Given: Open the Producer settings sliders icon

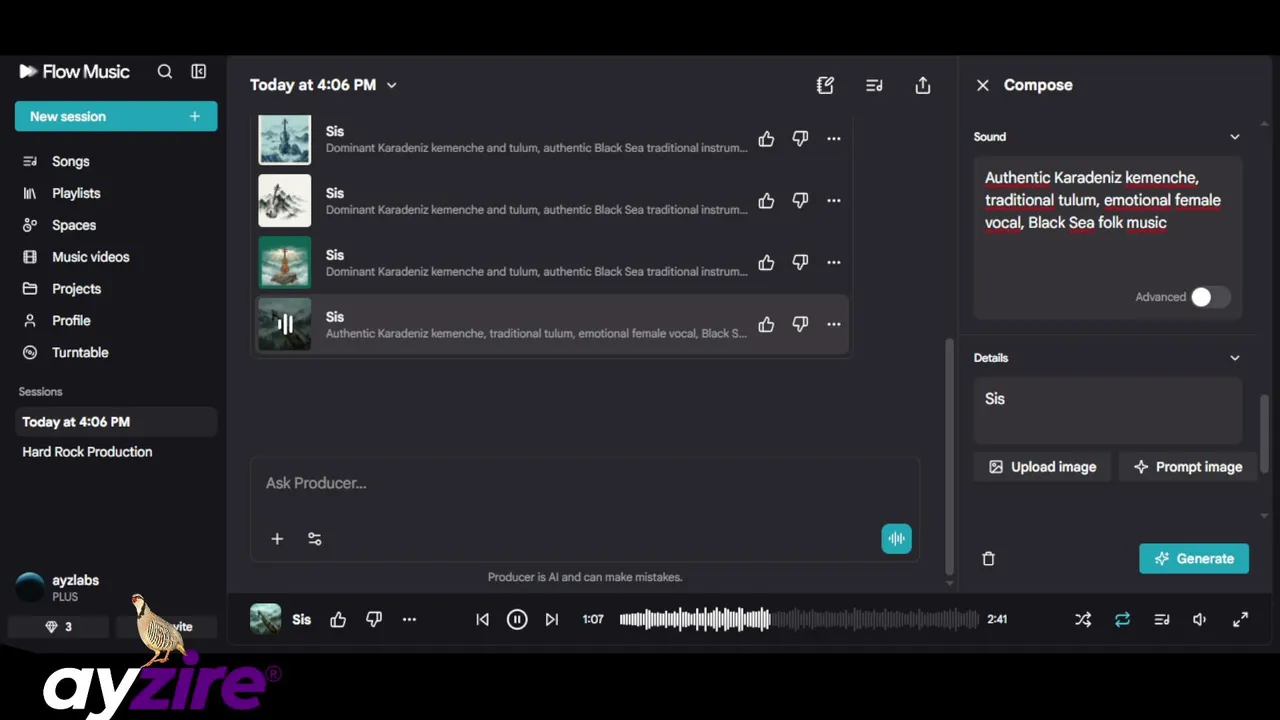Looking at the screenshot, I should pyautogui.click(x=315, y=539).
